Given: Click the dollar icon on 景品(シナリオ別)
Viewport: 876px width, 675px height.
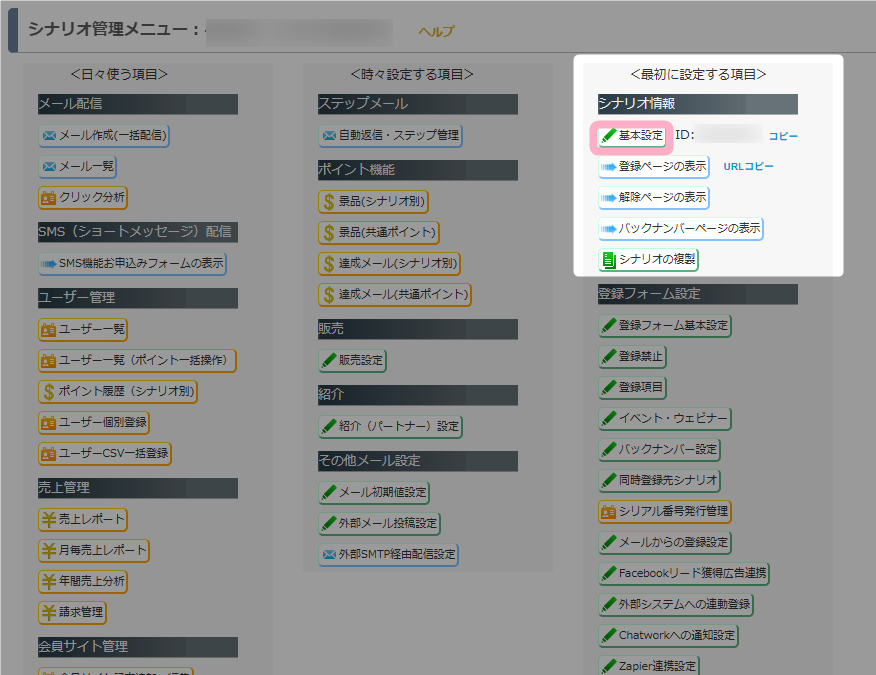Looking at the screenshot, I should tap(328, 202).
